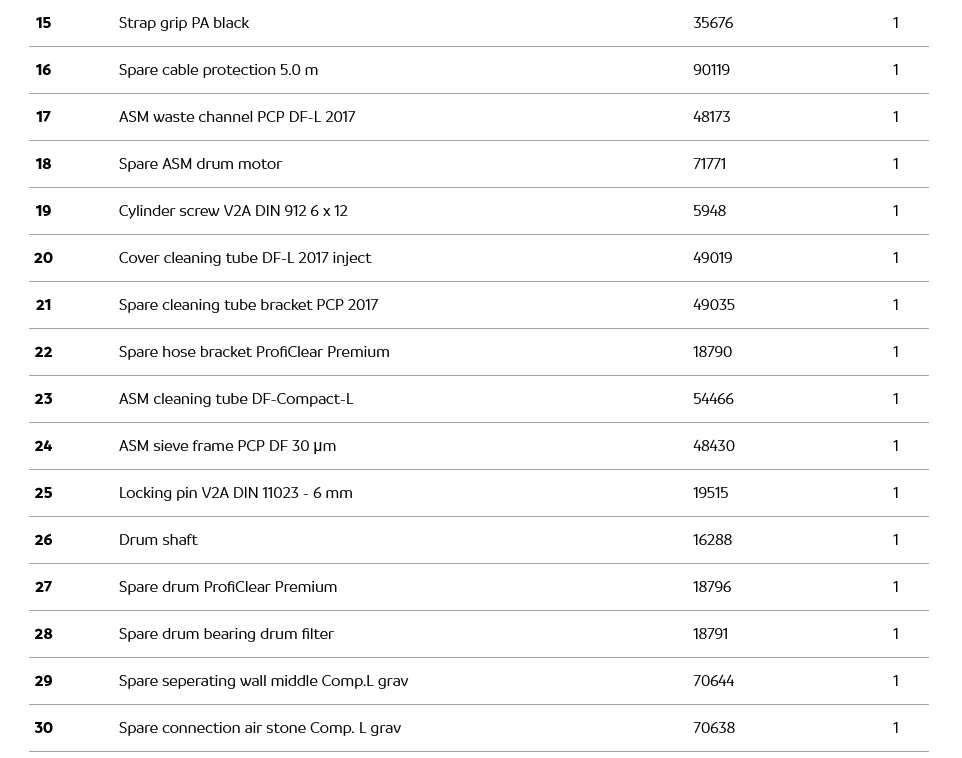962x758 pixels.
Task: Select the 'Spare ASM drum motor' entry
Action: 200,164
